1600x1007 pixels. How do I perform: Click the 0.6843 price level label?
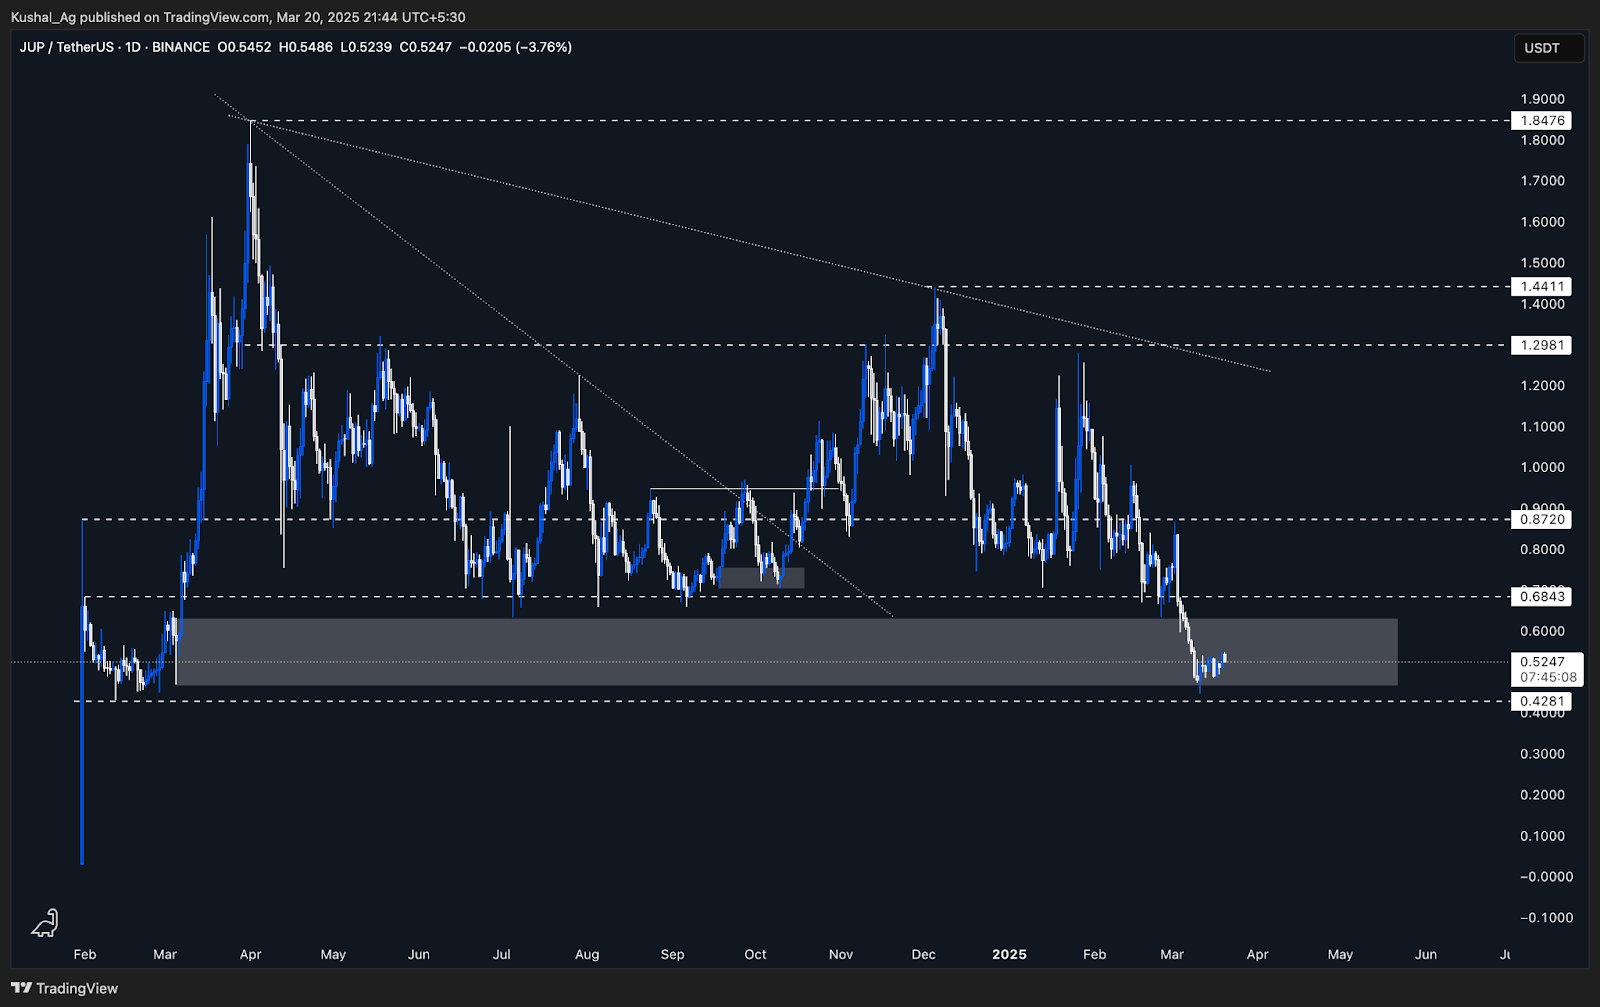coord(1542,597)
